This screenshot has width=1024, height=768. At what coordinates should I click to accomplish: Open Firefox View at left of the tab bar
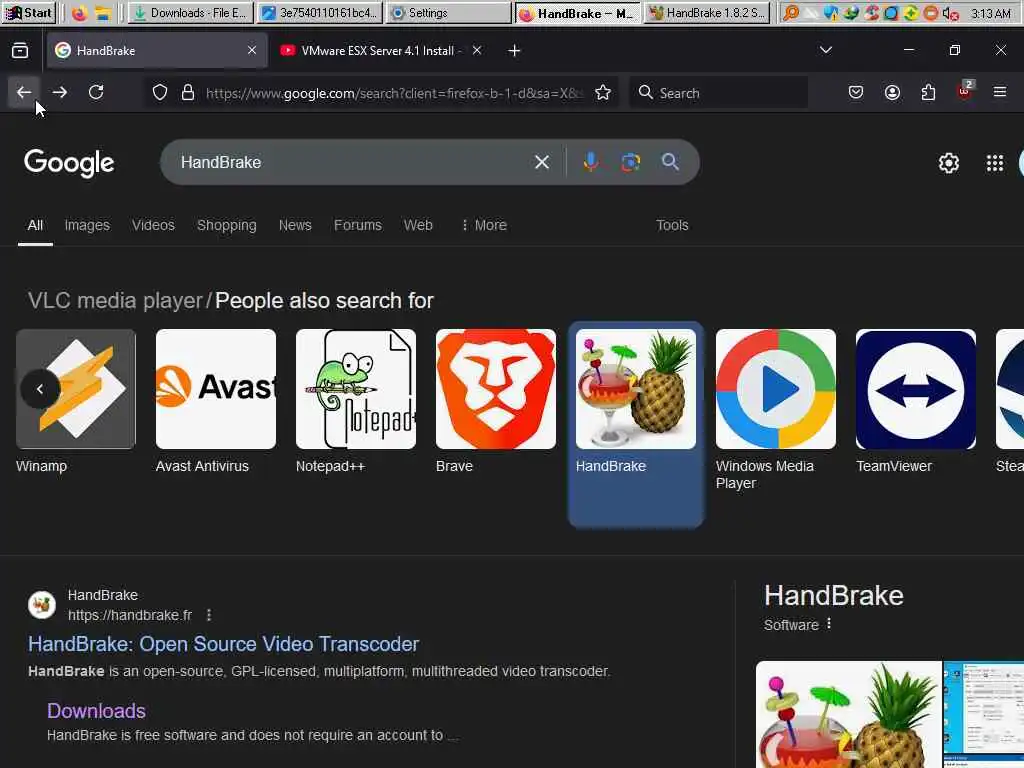tap(20, 50)
